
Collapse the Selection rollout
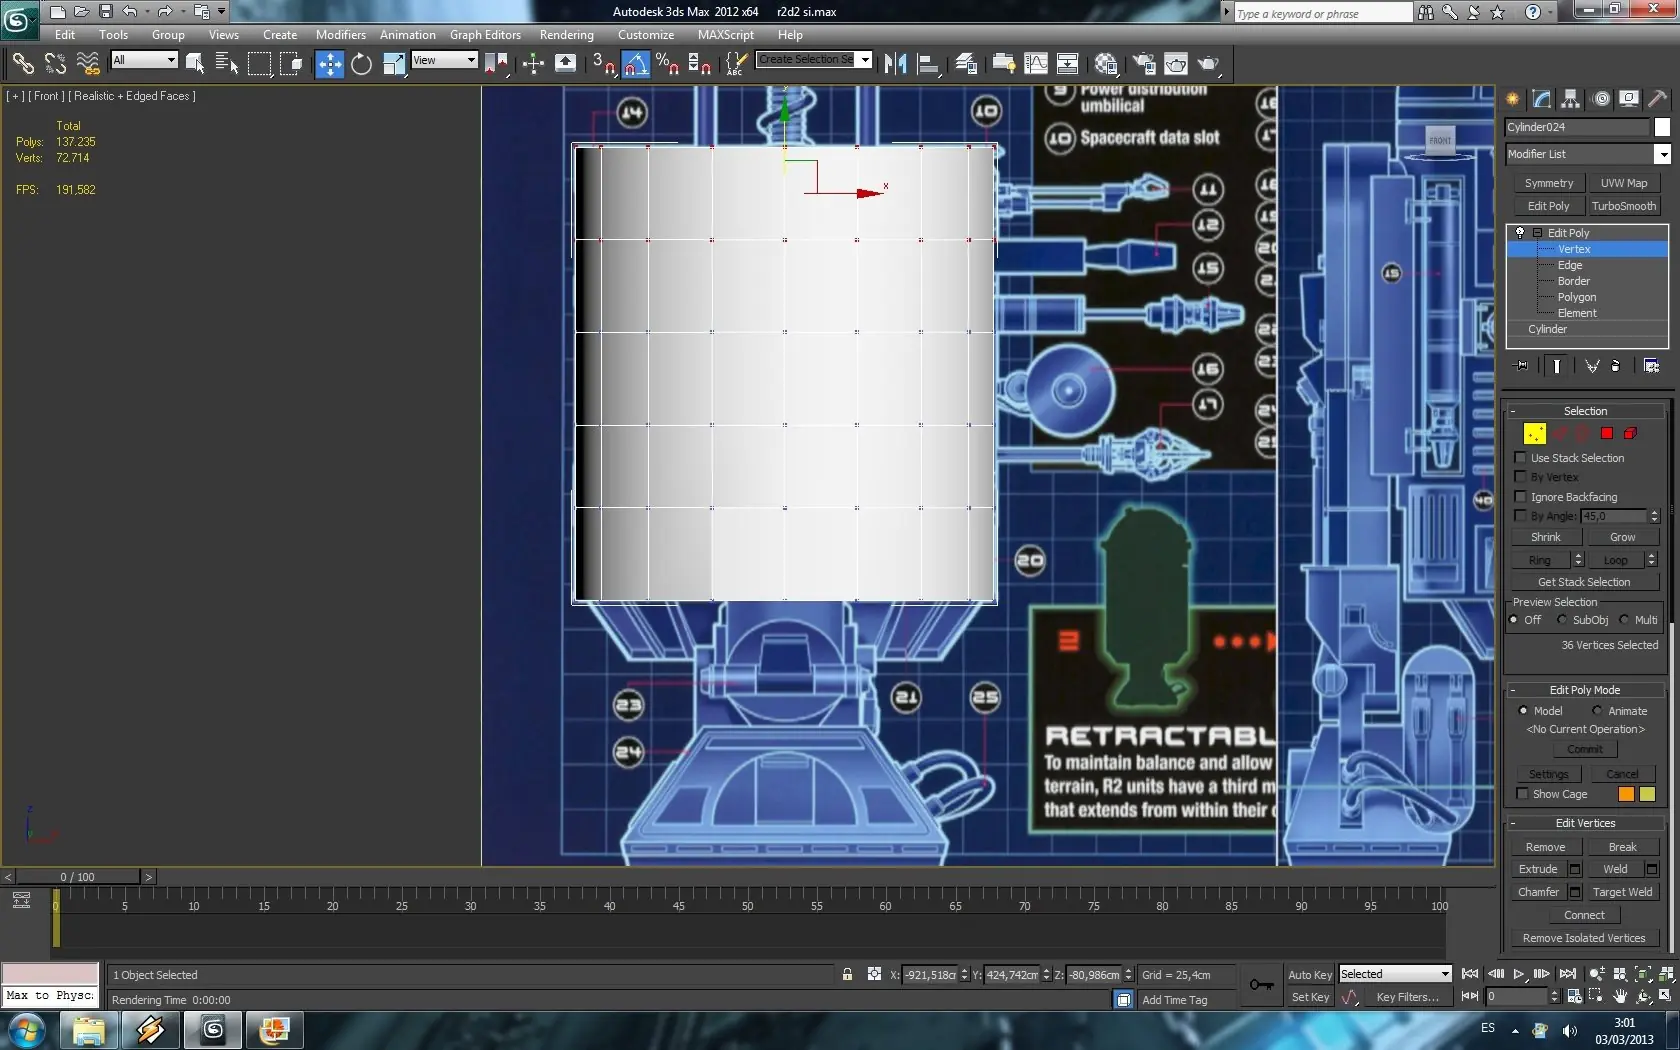click(1585, 411)
